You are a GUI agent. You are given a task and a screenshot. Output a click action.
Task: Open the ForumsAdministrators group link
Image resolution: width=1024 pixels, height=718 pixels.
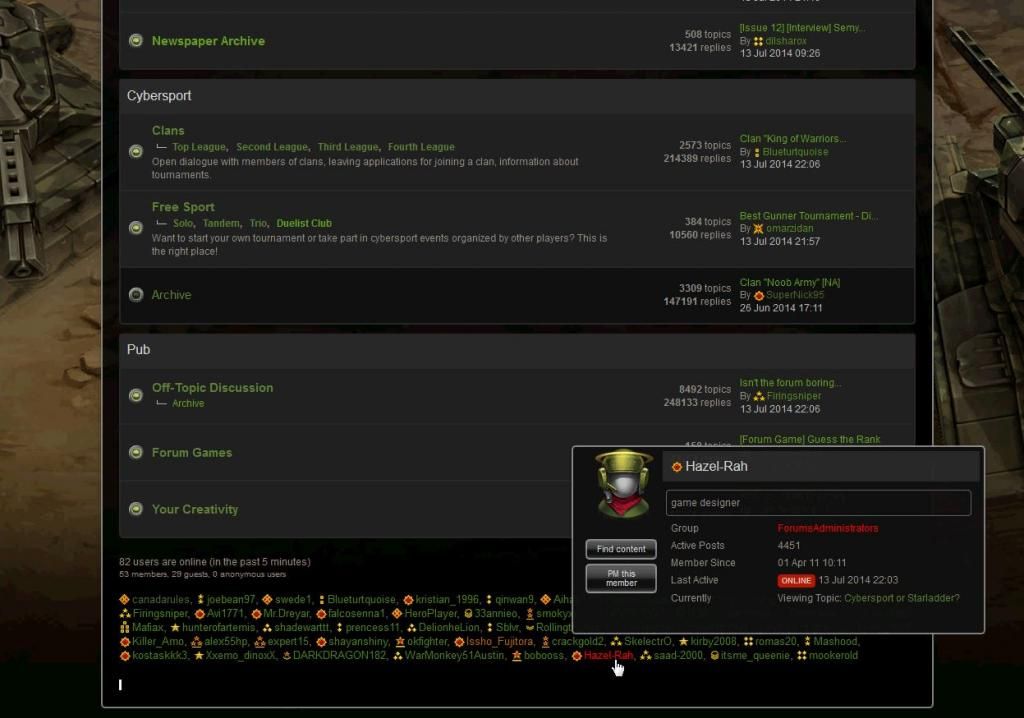coord(827,528)
